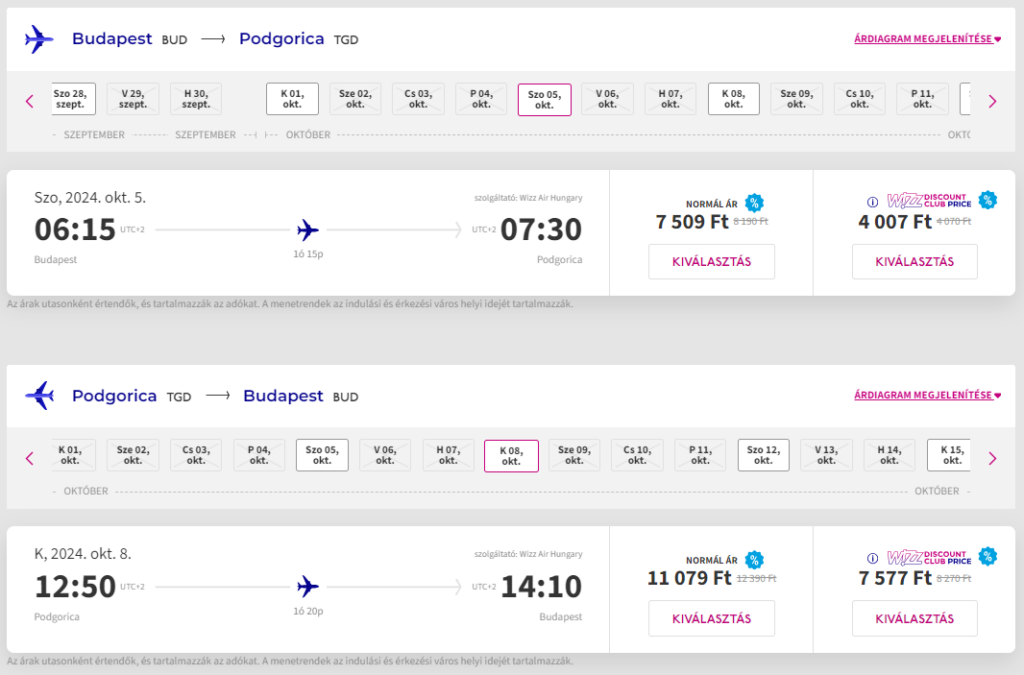The width and height of the screenshot is (1024, 675).
Task: Click the outbound flight airplane icon beside Budapest
Action: pos(39,39)
